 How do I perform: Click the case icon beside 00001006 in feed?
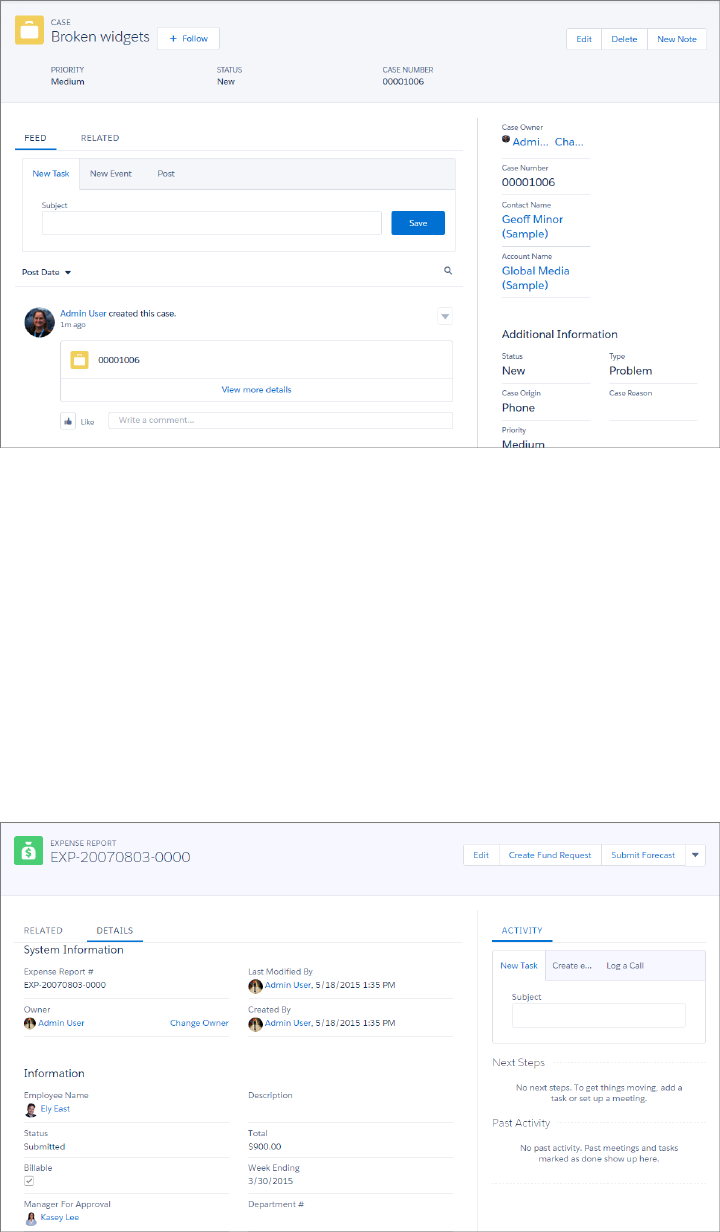[80, 359]
